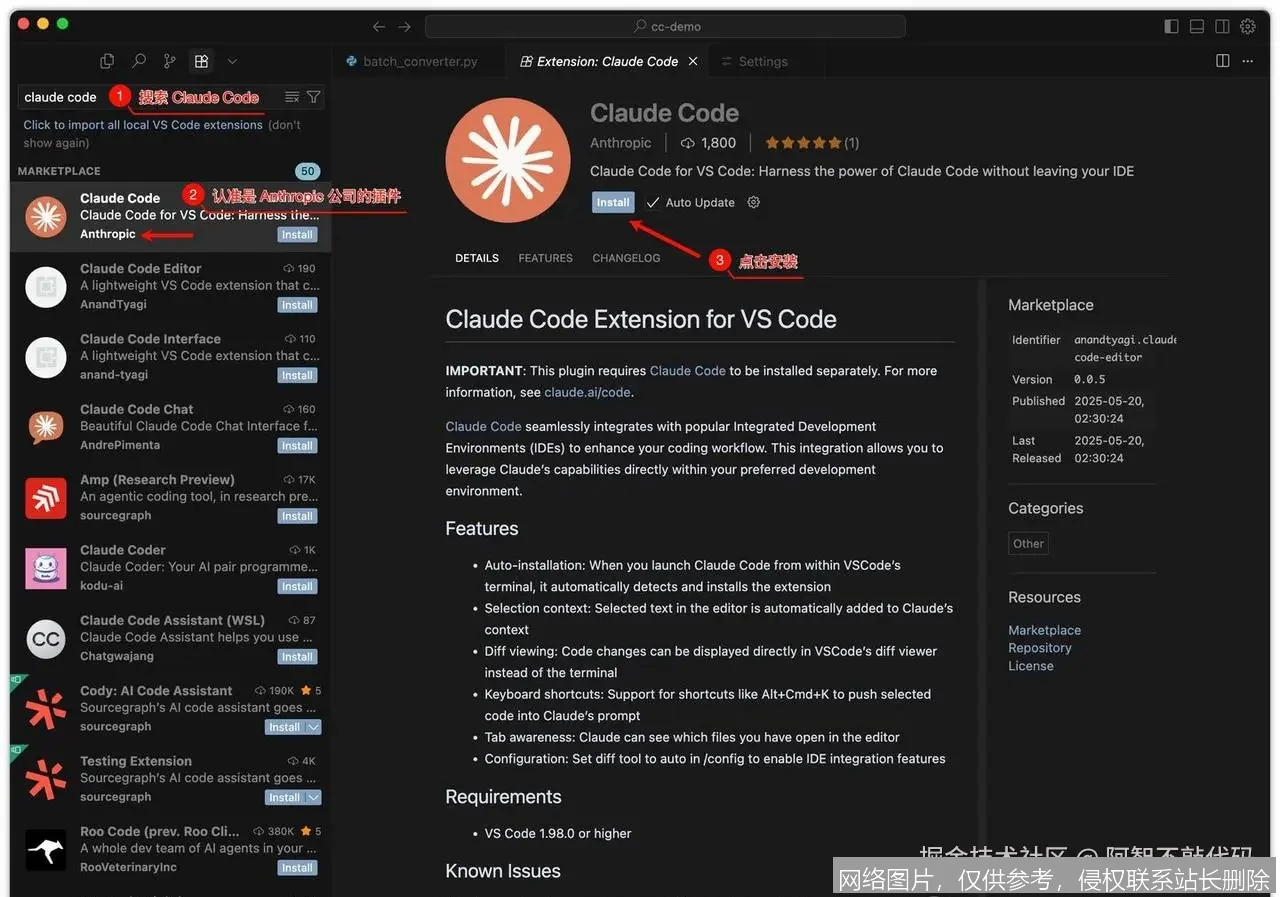
Task: Toggle the secondary side bar button
Action: pyautogui.click(x=1222, y=26)
